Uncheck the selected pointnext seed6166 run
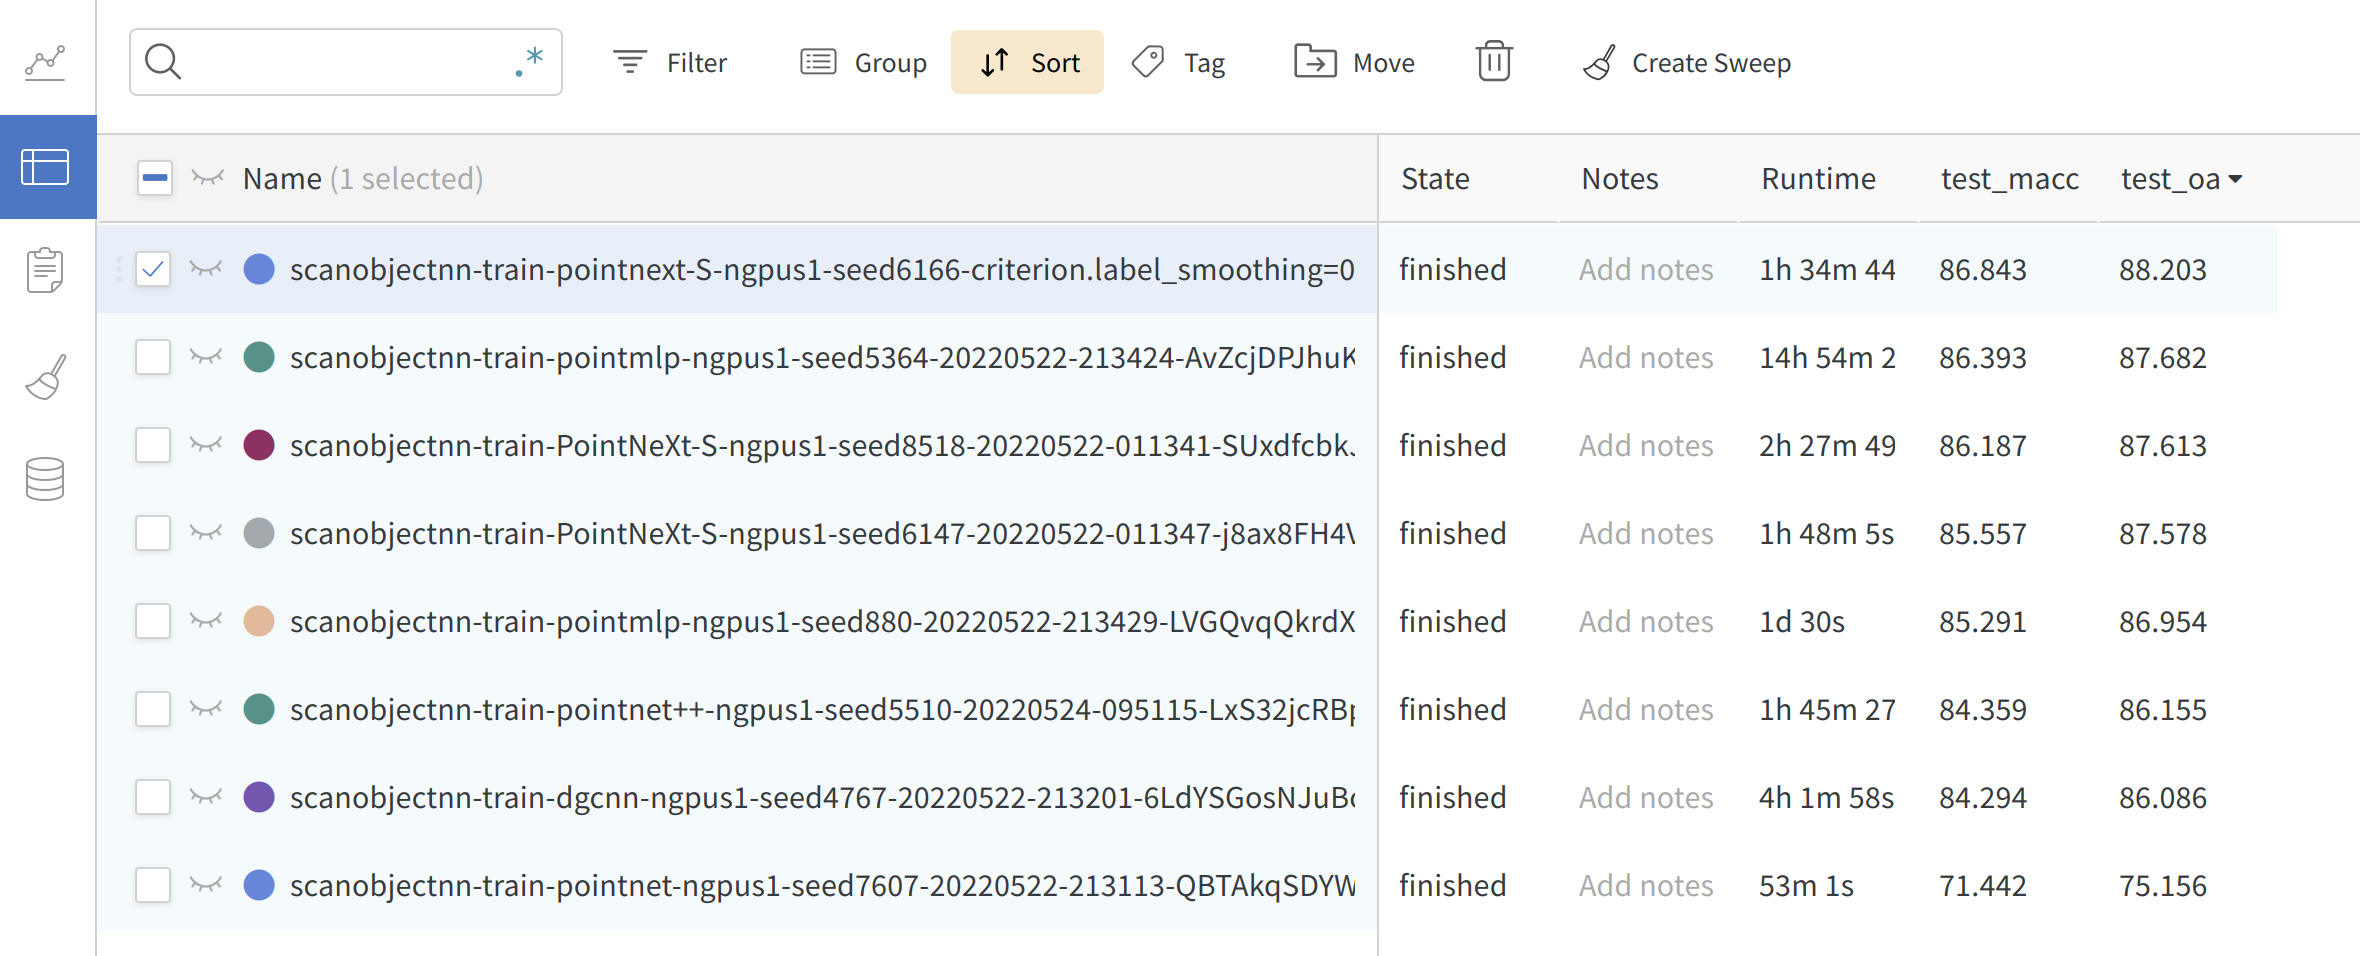Image resolution: width=2360 pixels, height=956 pixels. click(x=152, y=269)
